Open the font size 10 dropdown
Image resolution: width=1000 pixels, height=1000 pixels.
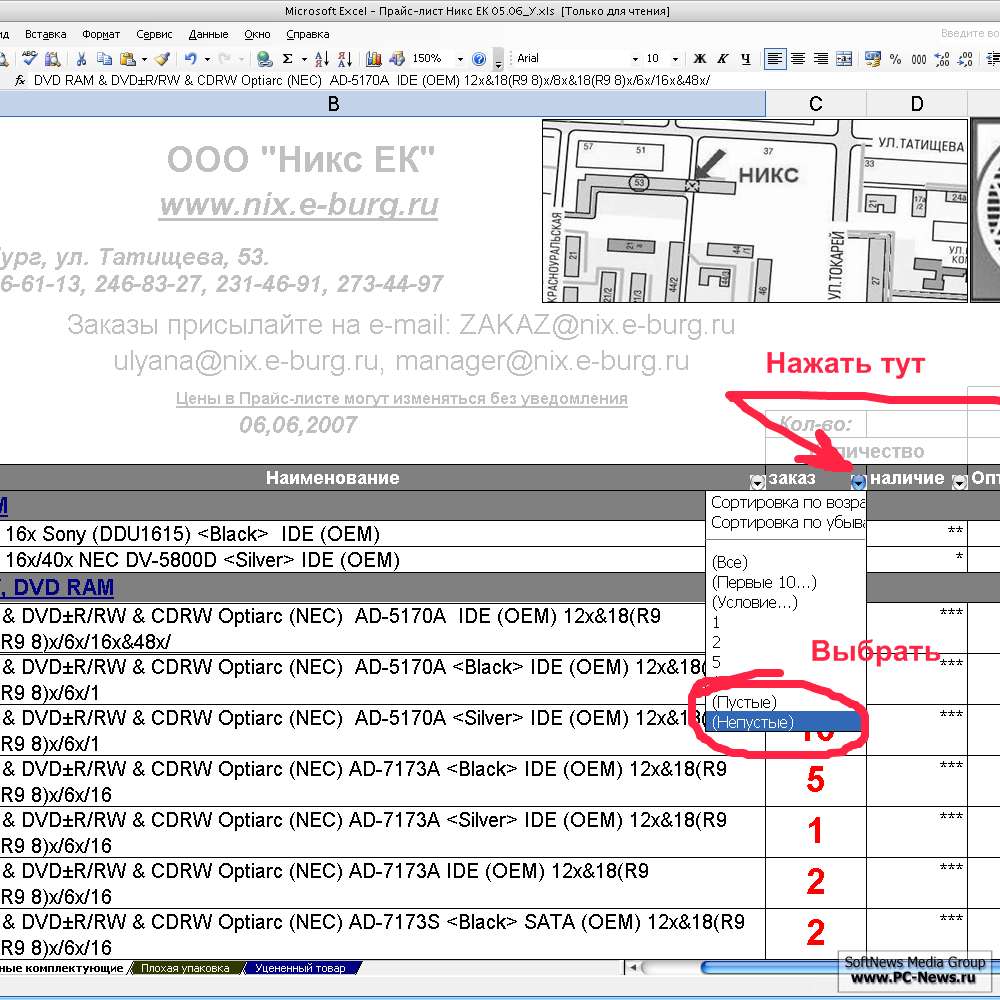click(x=675, y=59)
